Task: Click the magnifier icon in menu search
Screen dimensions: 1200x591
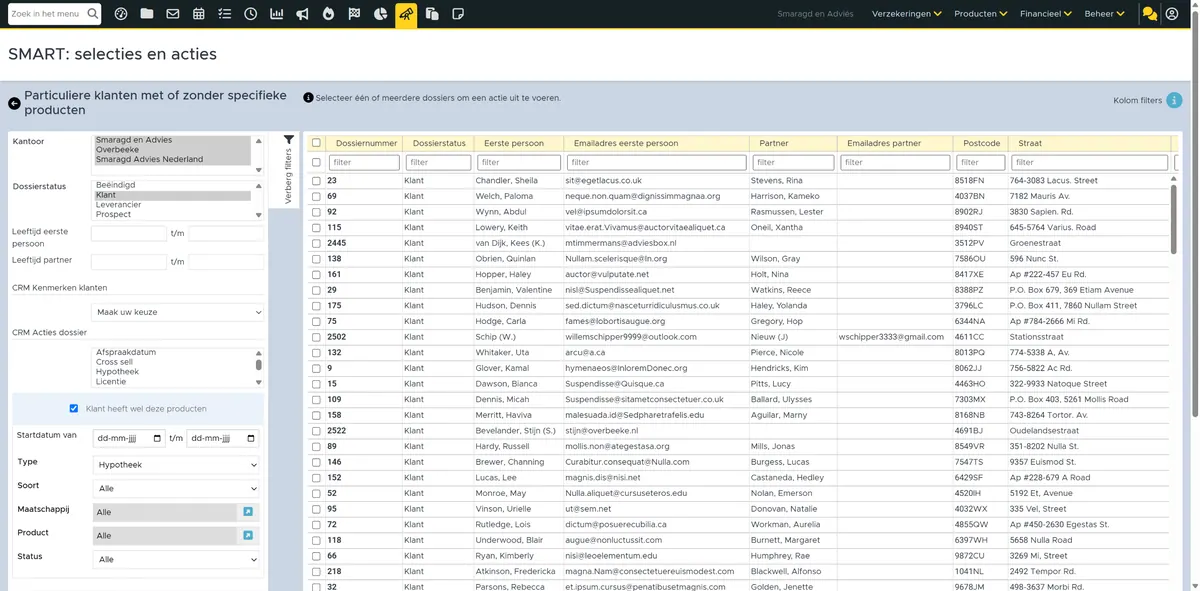Action: pos(92,14)
